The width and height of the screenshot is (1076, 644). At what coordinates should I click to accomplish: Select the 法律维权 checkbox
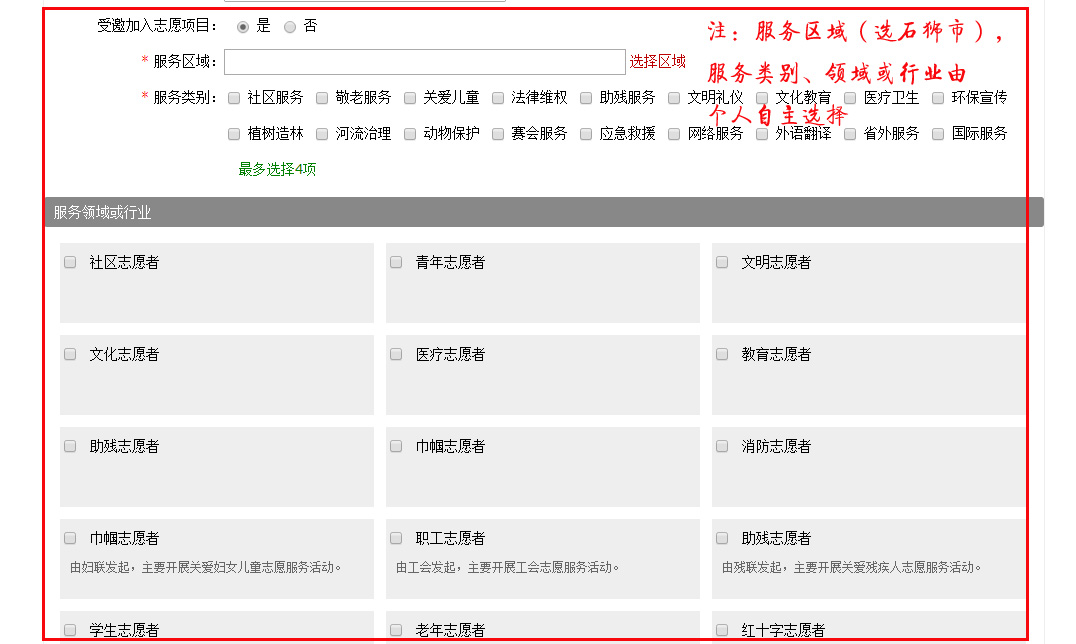498,98
